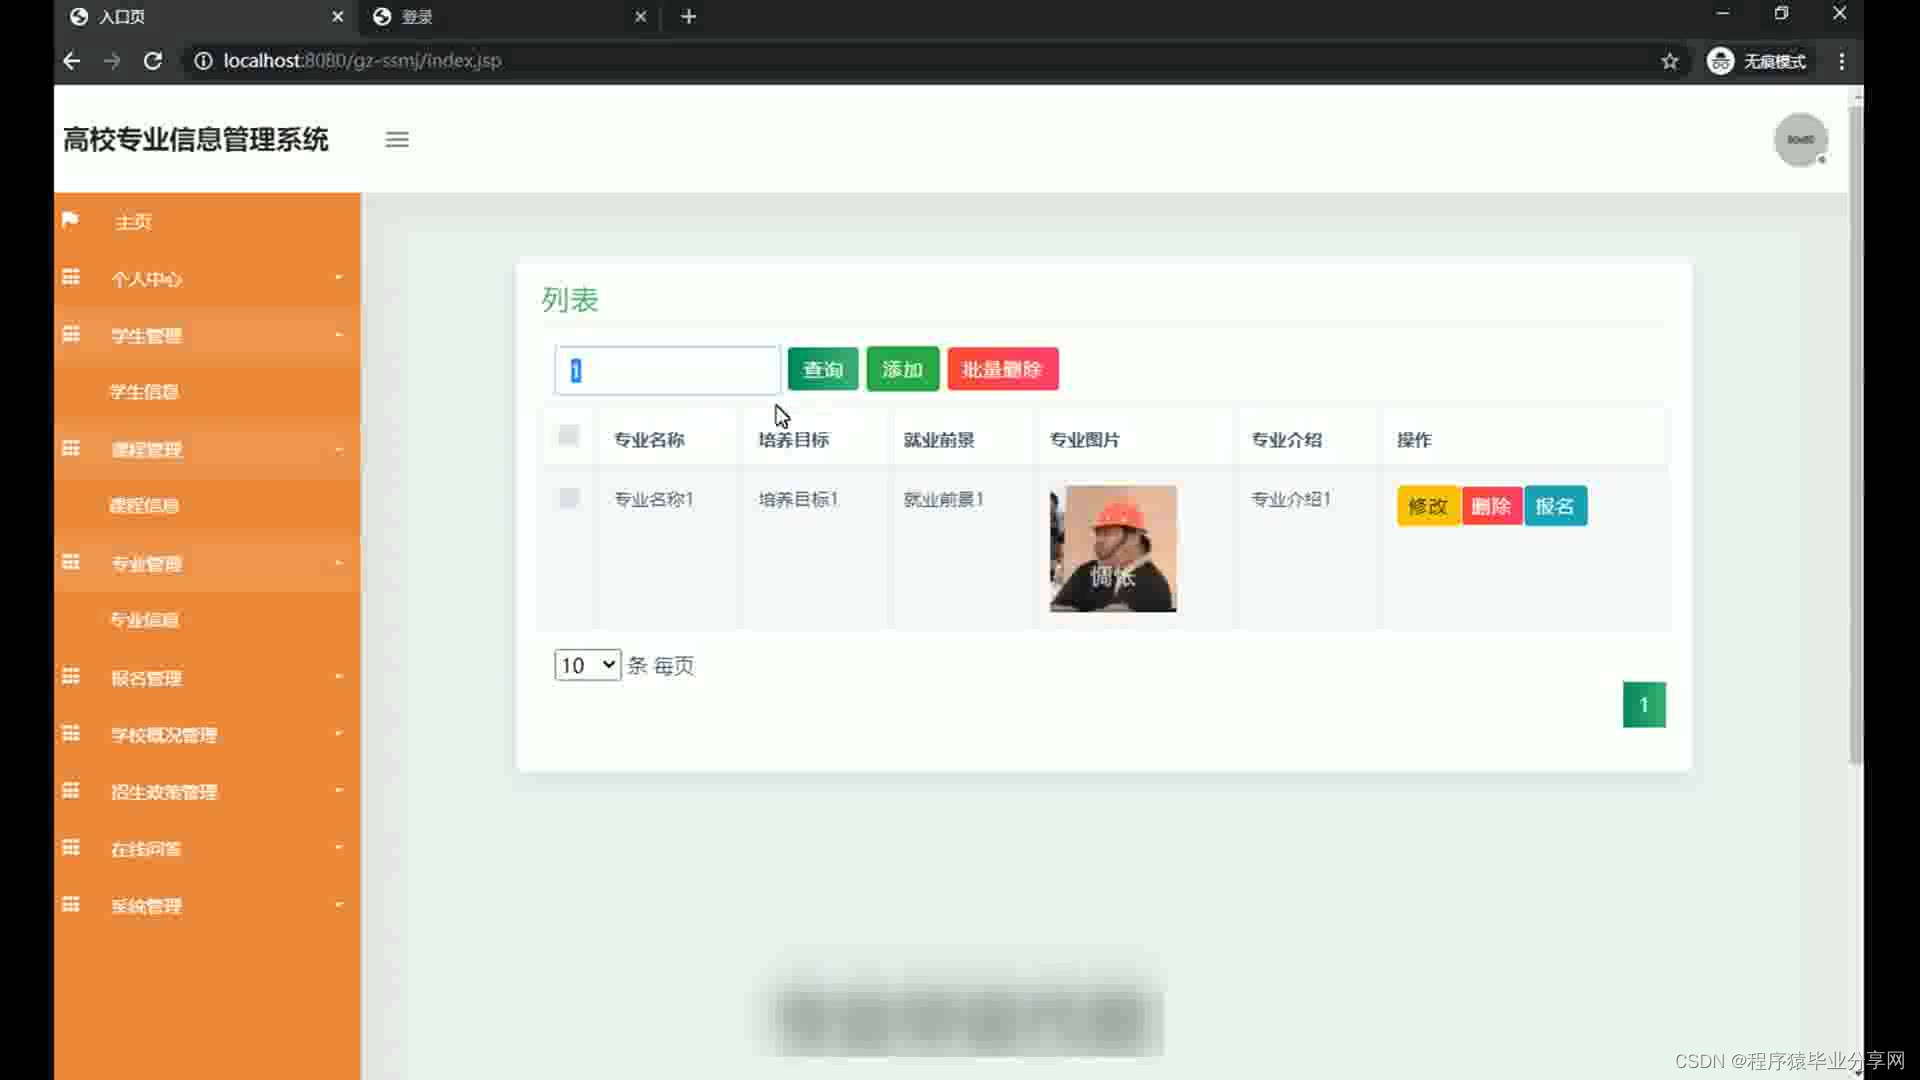Viewport: 1920px width, 1080px height.
Task: Open the 学生信息 submenu item
Action: [x=144, y=392]
